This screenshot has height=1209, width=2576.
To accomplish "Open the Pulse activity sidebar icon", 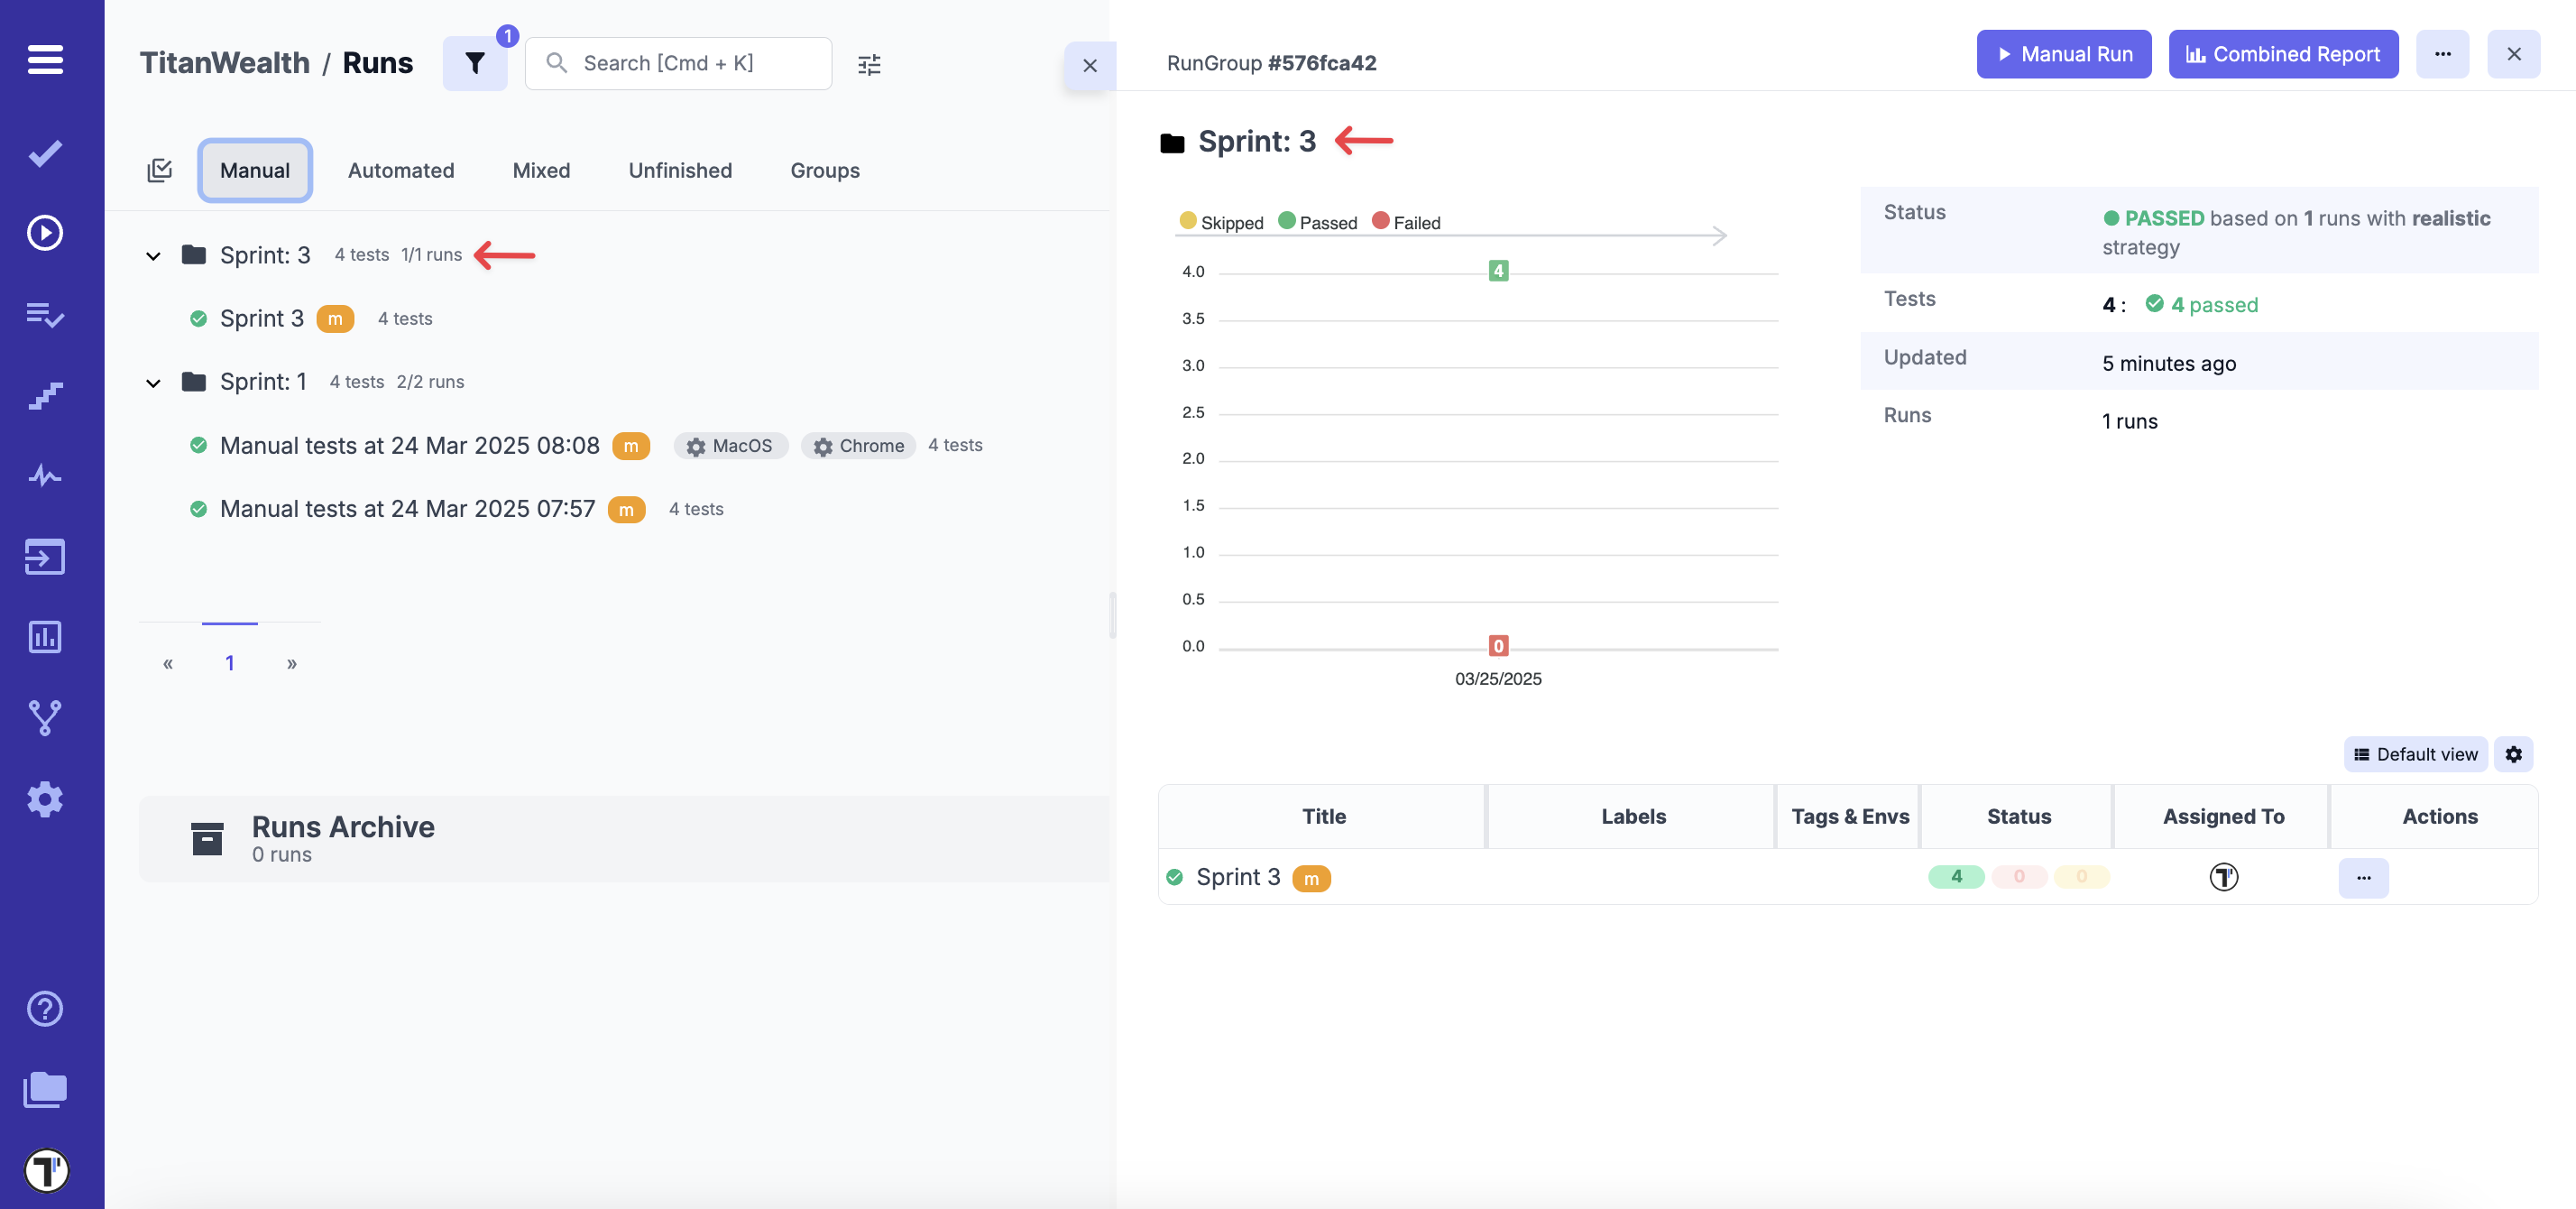I will [x=45, y=475].
